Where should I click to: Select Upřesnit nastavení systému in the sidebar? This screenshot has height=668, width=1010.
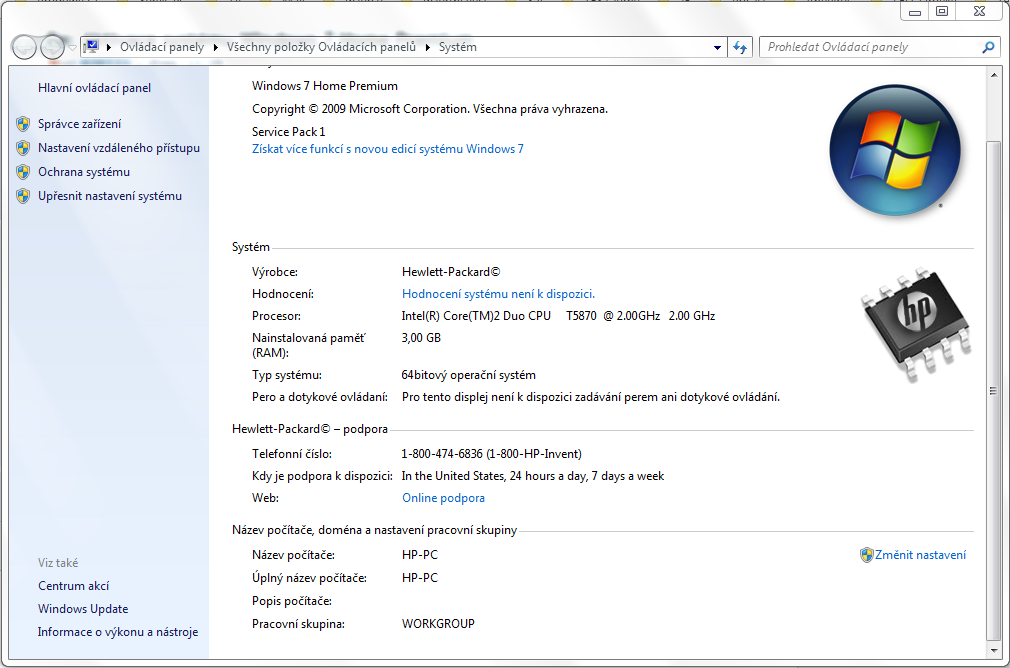[110, 196]
